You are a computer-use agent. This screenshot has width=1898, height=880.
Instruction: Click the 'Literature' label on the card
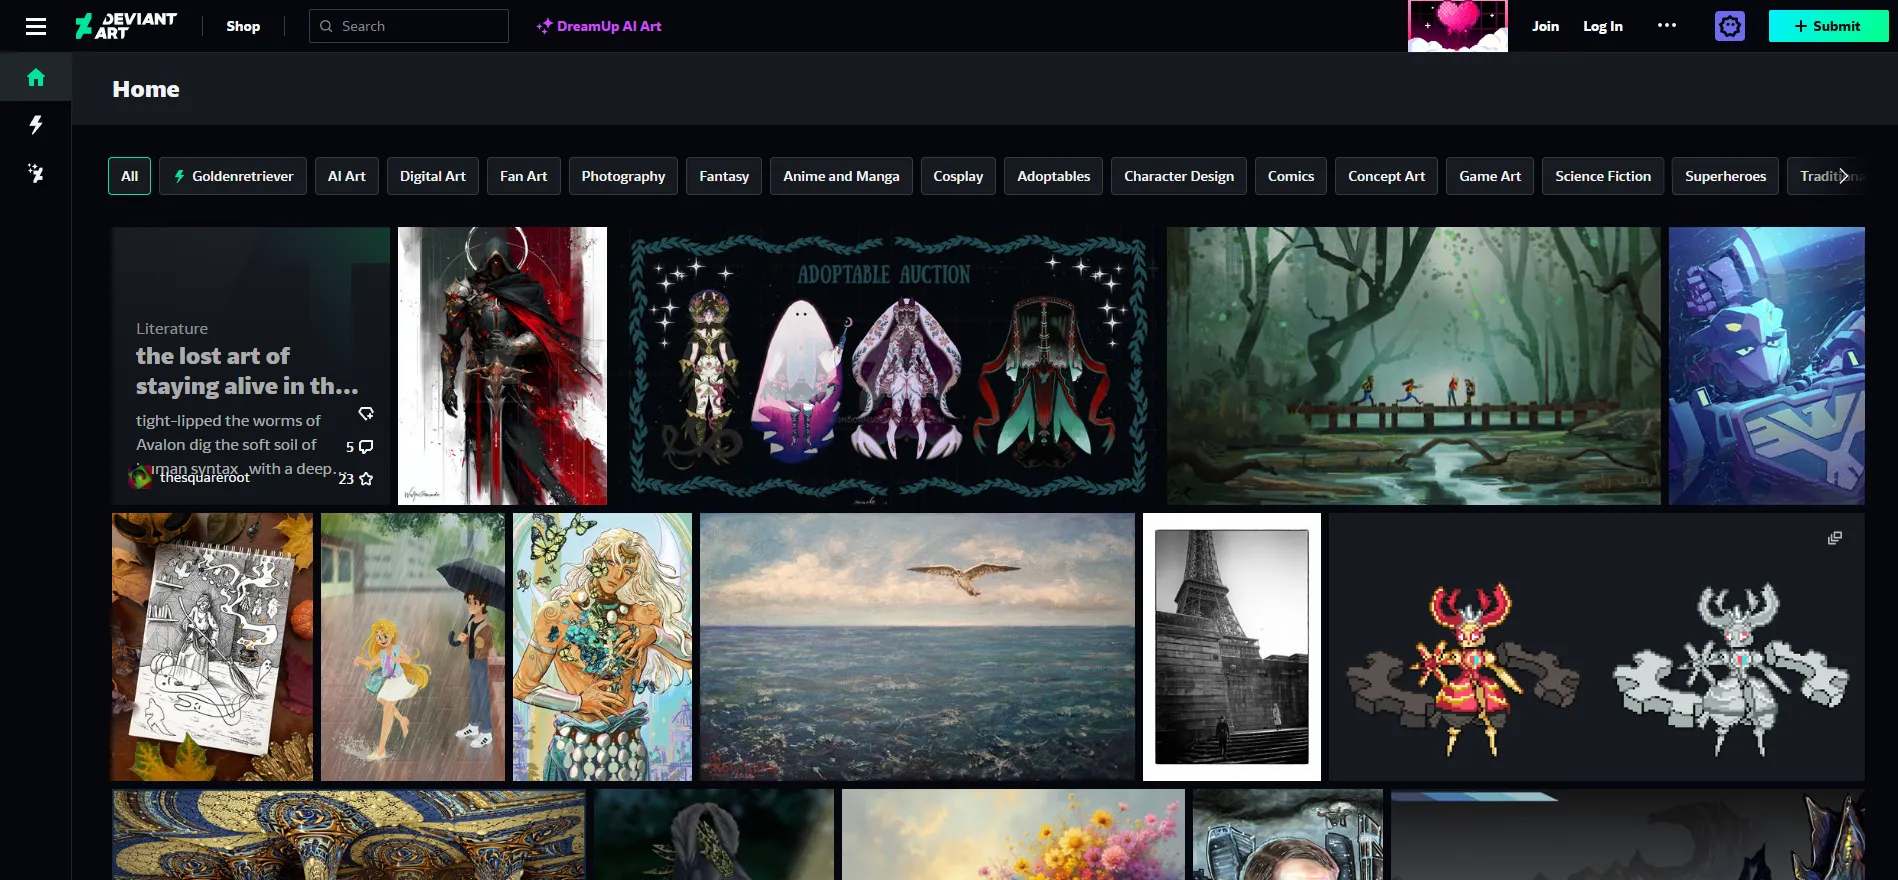coord(172,329)
